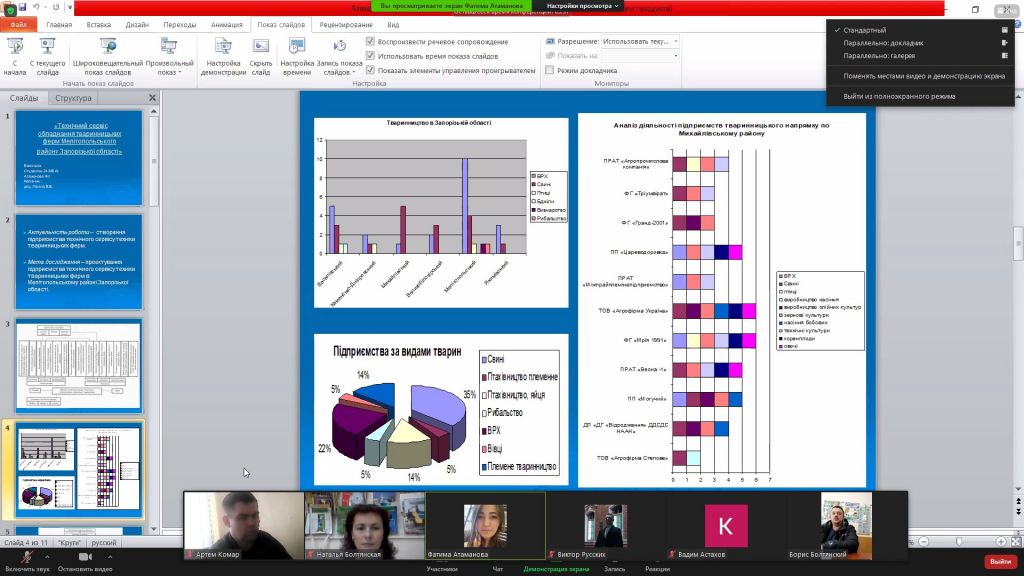Open Record Slide Show (Запись показа слайдов)
Viewport: 1024px width, 576px height.
pos(339,56)
